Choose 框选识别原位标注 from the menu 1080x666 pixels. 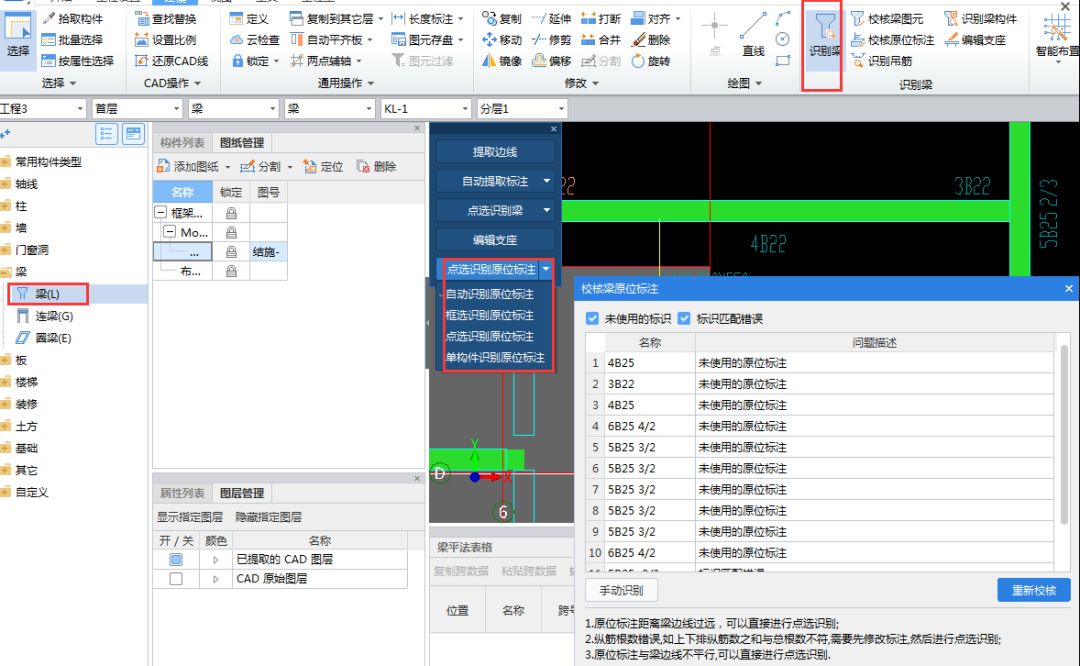click(489, 315)
